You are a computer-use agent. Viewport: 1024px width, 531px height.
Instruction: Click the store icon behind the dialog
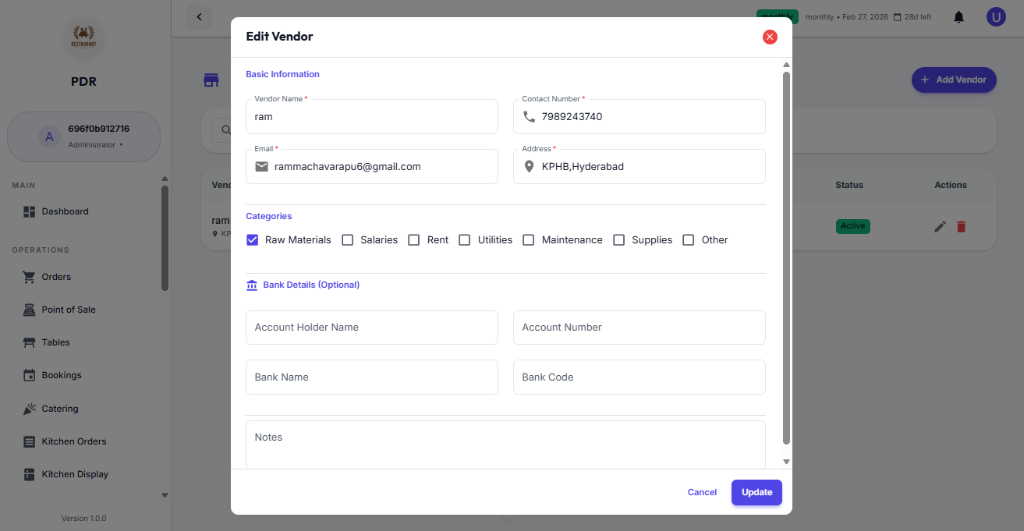click(211, 80)
